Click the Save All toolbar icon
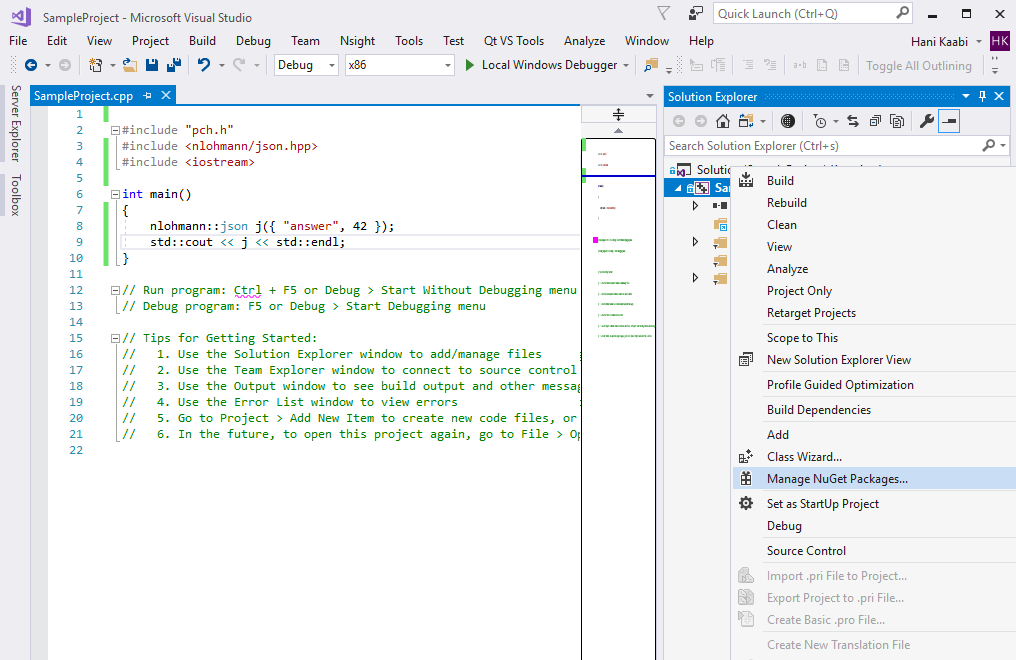The image size is (1016, 660). pyautogui.click(x=174, y=65)
